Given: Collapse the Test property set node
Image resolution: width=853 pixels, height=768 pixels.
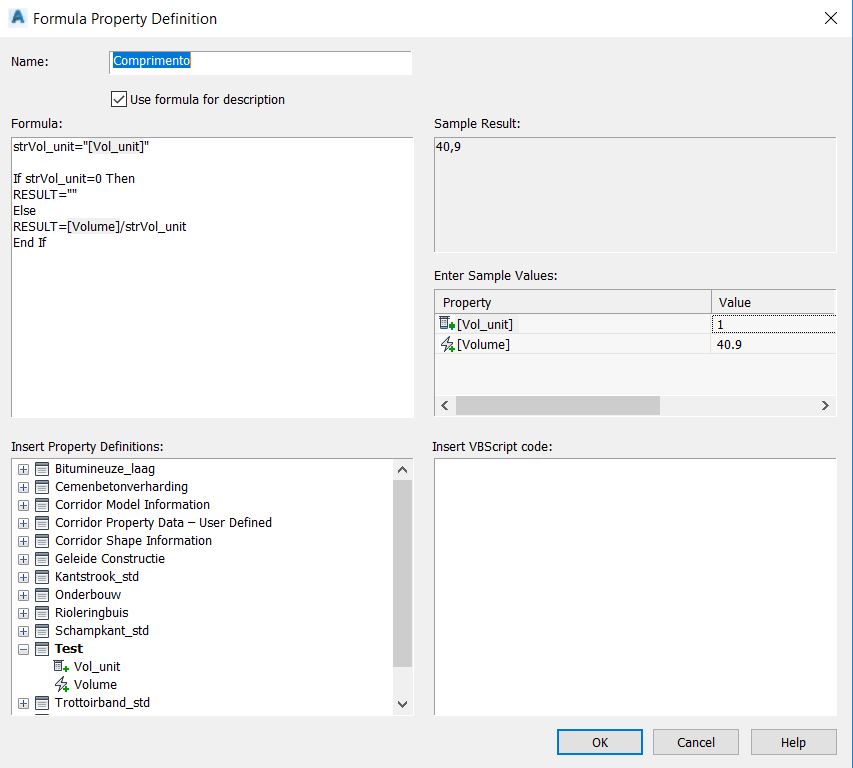Looking at the screenshot, I should 23,649.
